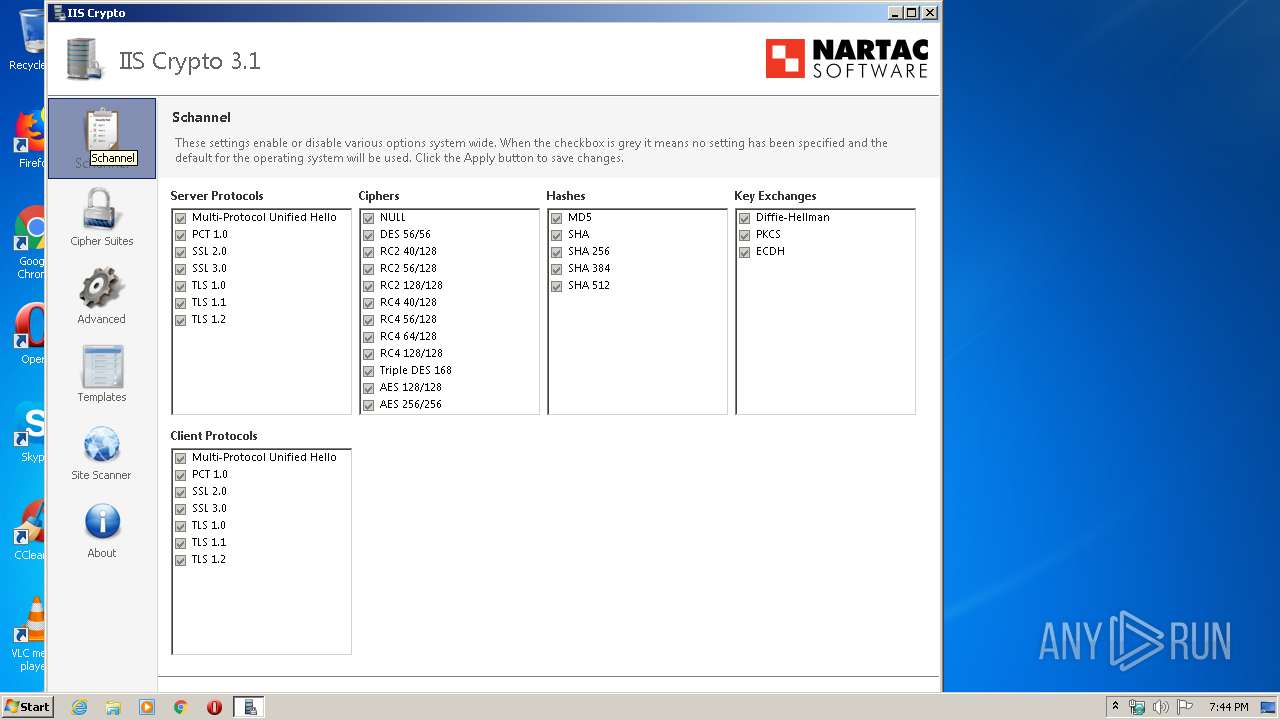The image size is (1280, 720).
Task: Open the Site Scanner globe icon
Action: pos(101,445)
